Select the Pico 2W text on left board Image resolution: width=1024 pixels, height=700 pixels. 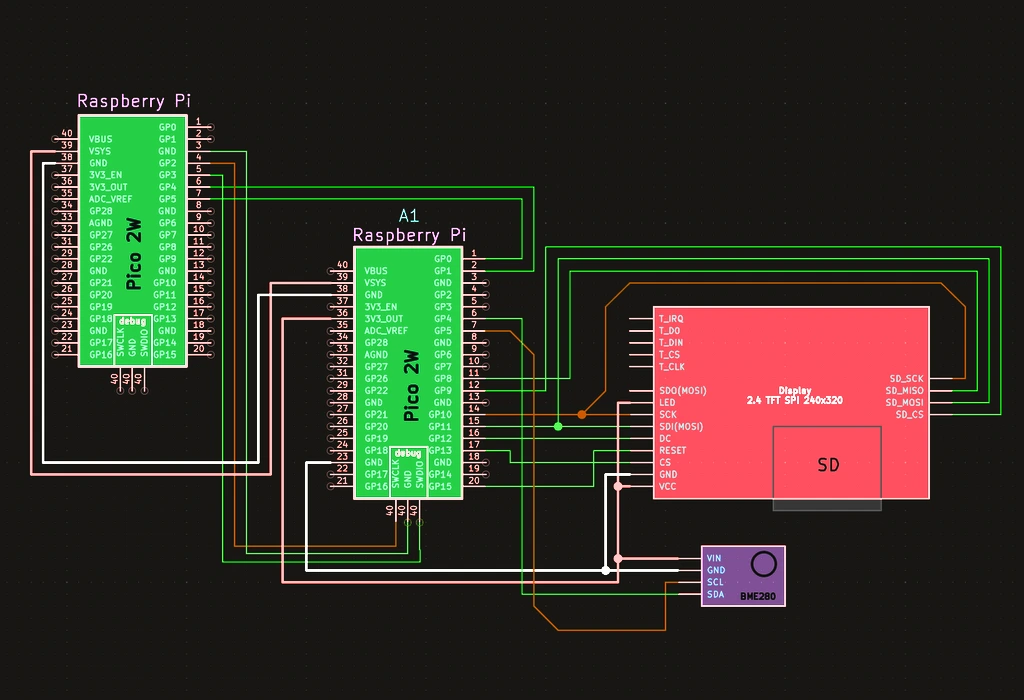click(x=134, y=253)
